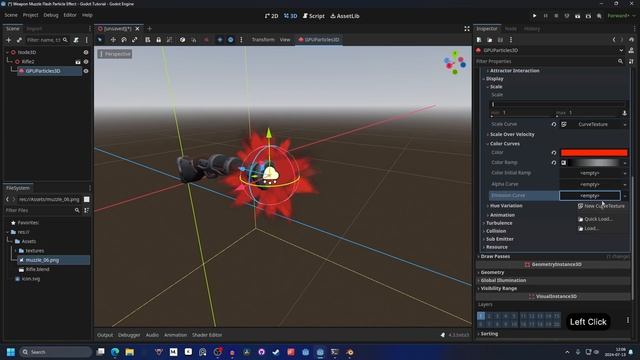Screen dimensions: 640x360
Task: Revert the Scale Curve property
Action: [554, 124]
